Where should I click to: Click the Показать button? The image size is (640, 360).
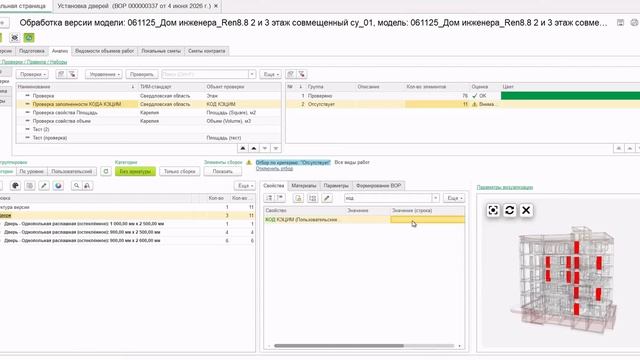pyautogui.click(x=222, y=171)
